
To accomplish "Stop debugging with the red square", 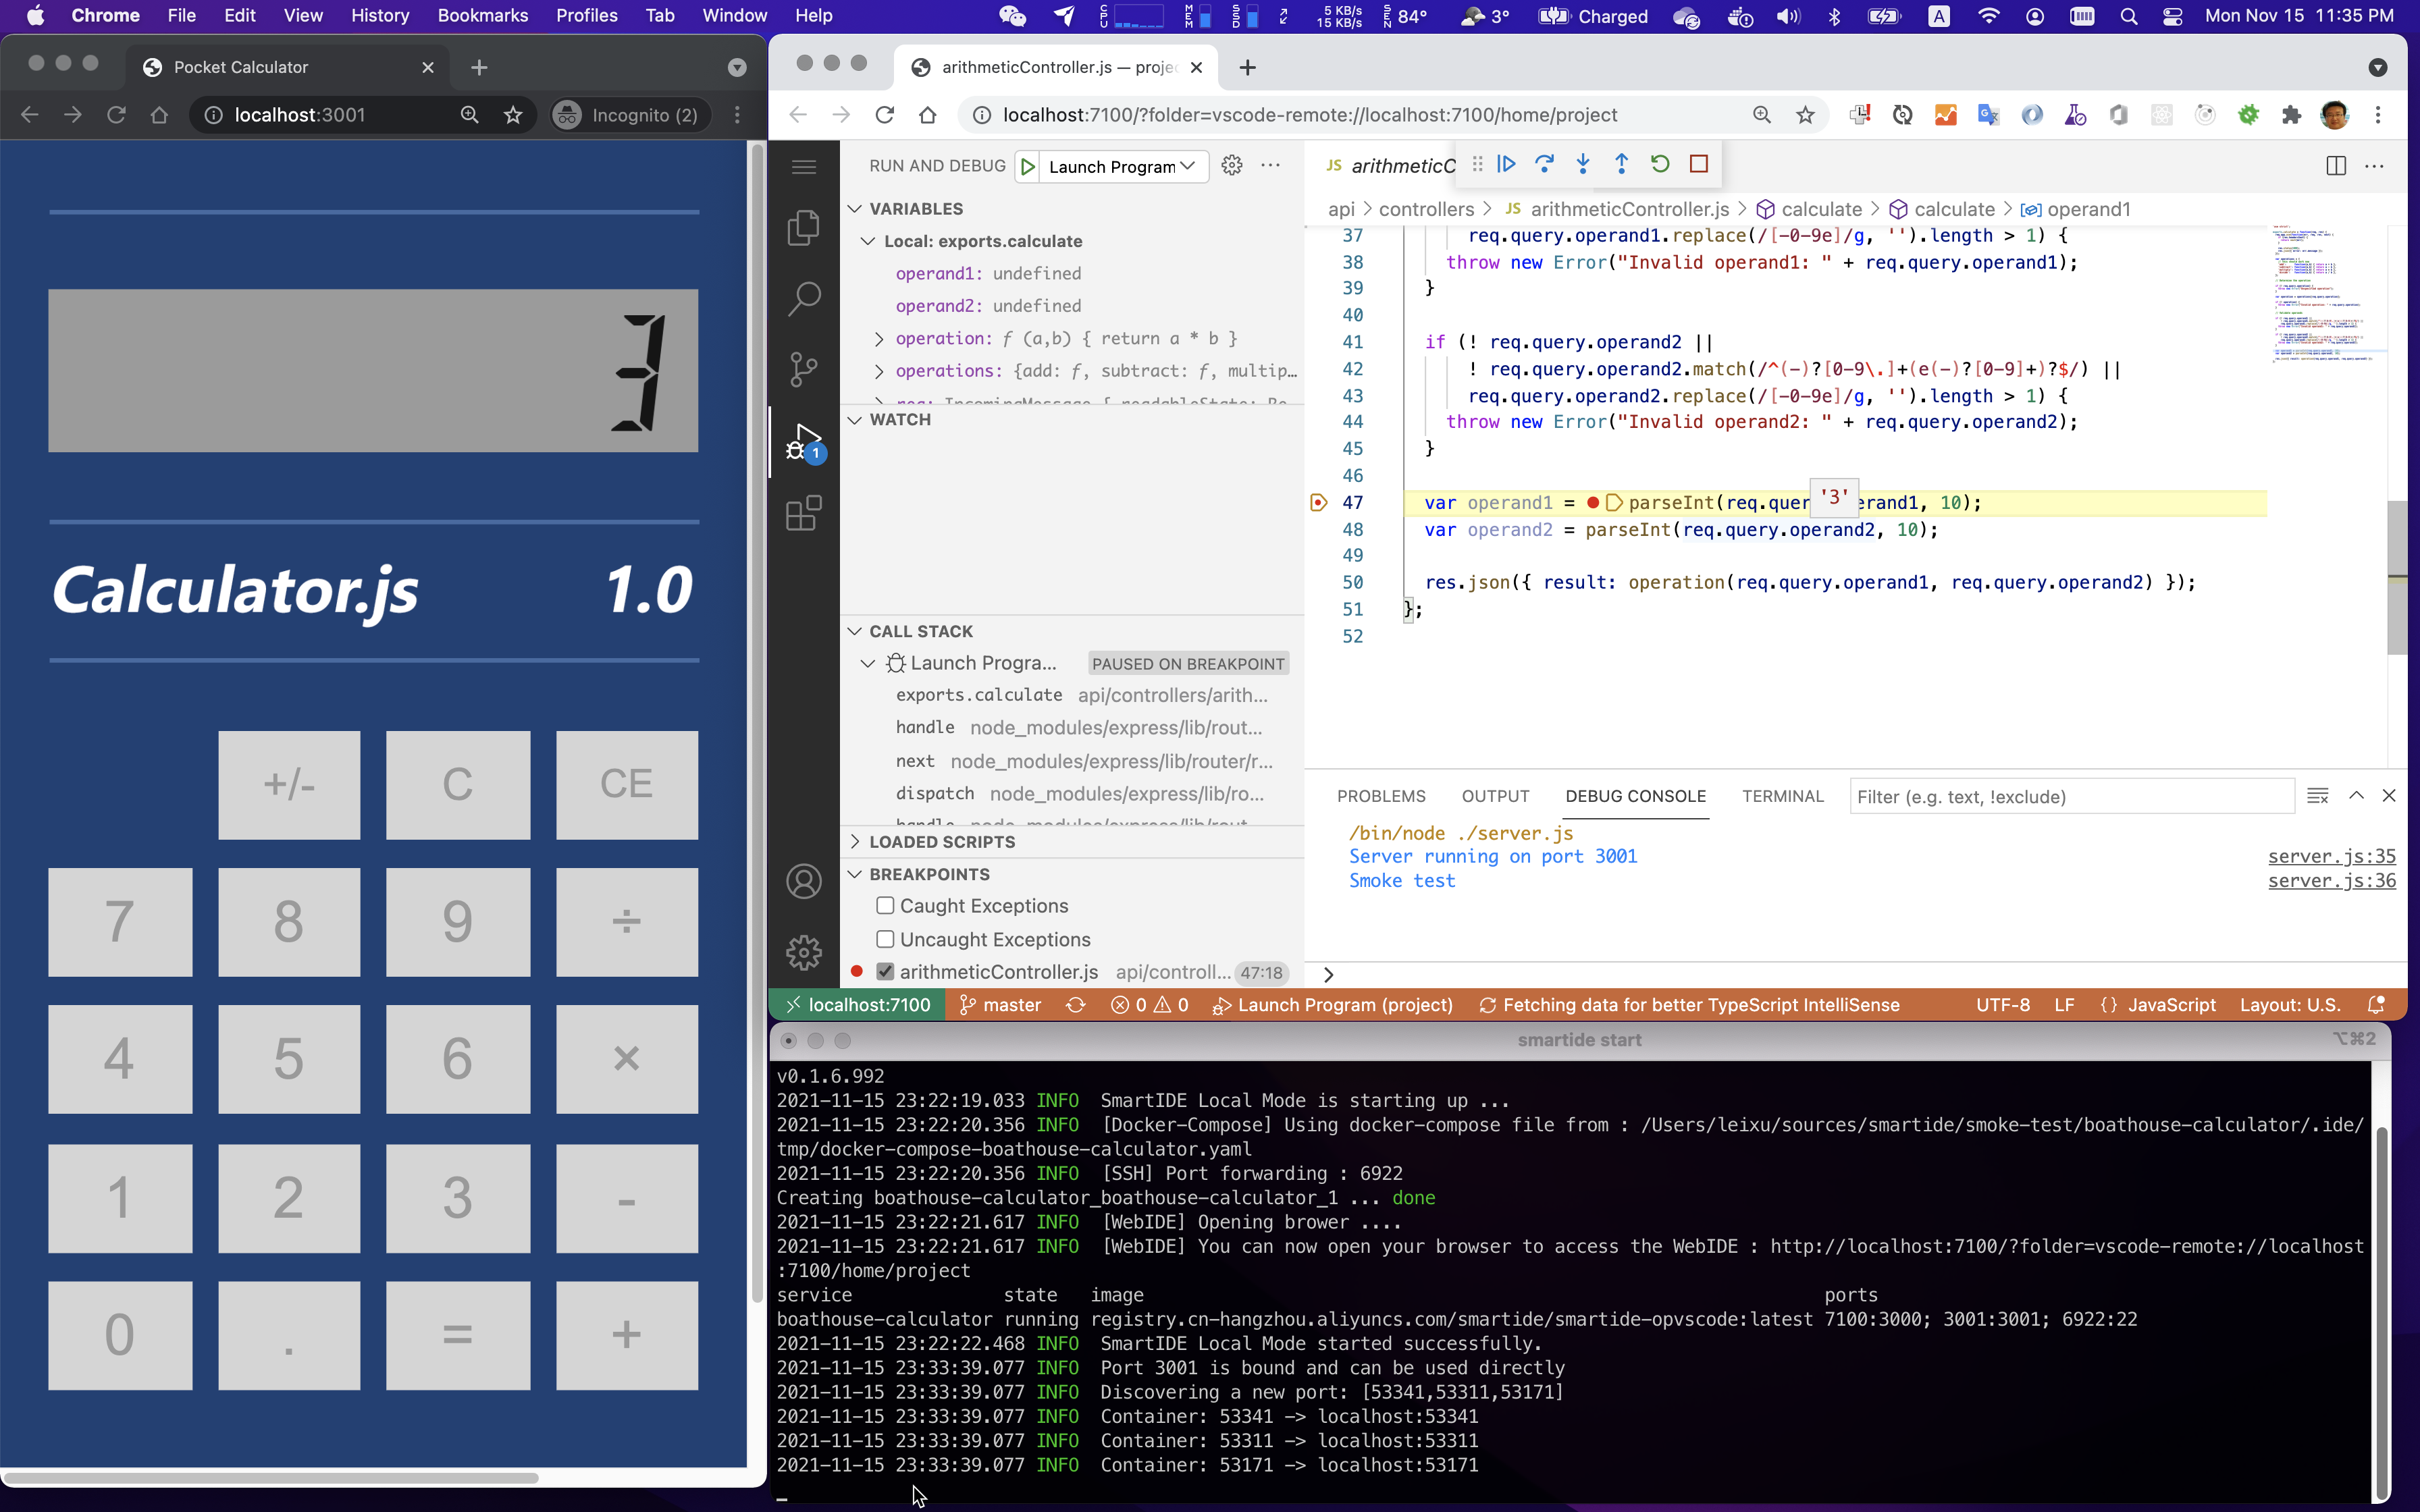I will coord(1698,164).
